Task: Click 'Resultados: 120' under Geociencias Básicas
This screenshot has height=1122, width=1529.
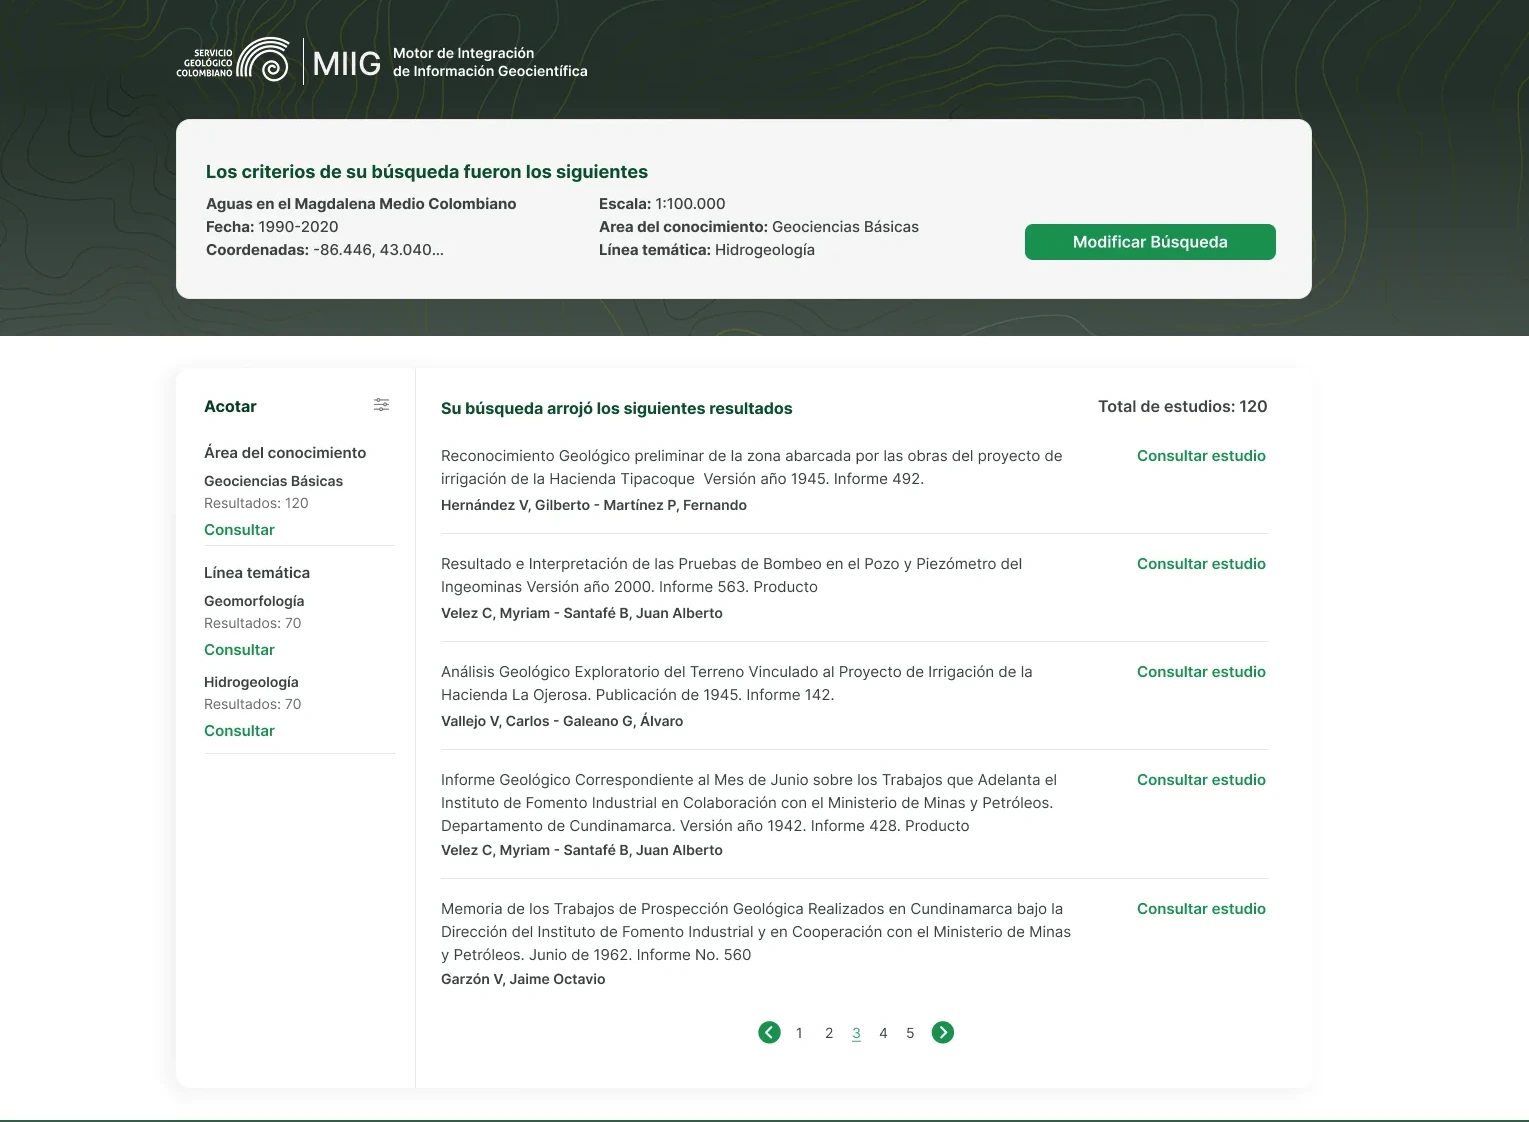Action: (256, 503)
